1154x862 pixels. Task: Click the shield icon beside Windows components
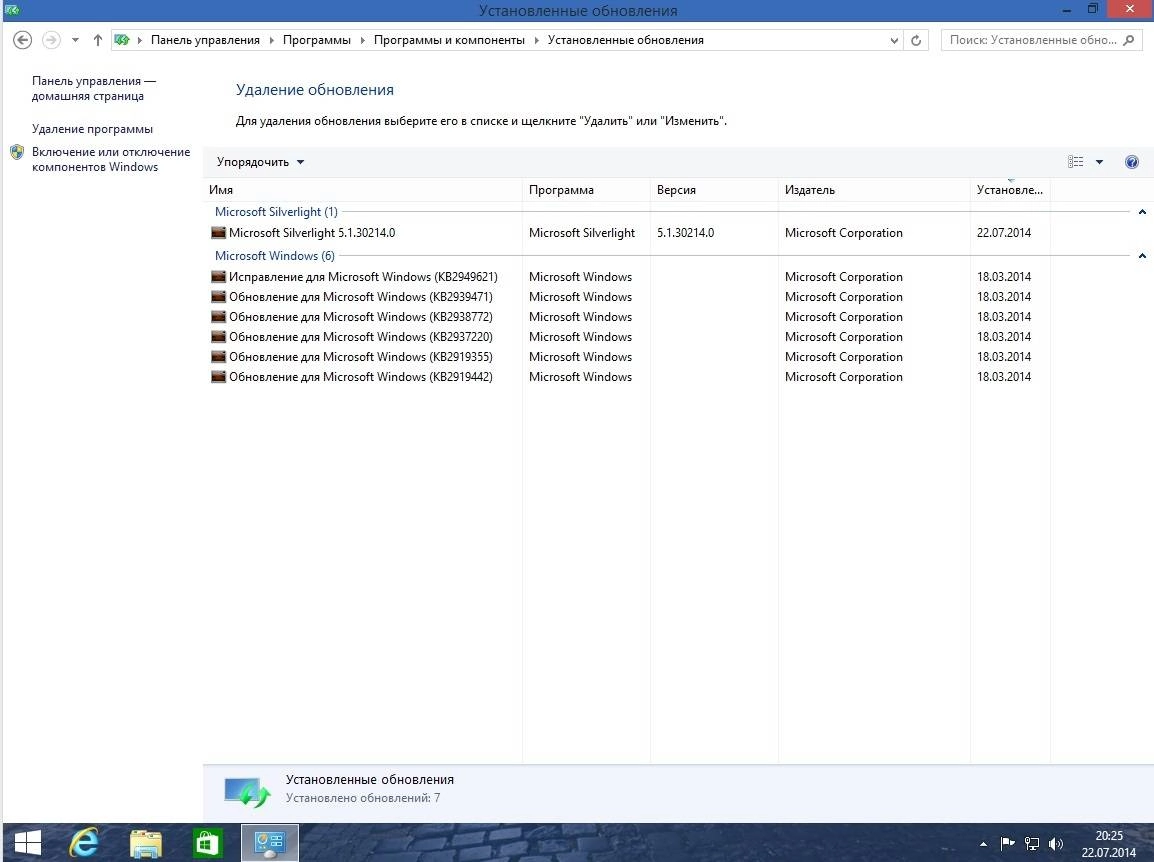(x=17, y=152)
